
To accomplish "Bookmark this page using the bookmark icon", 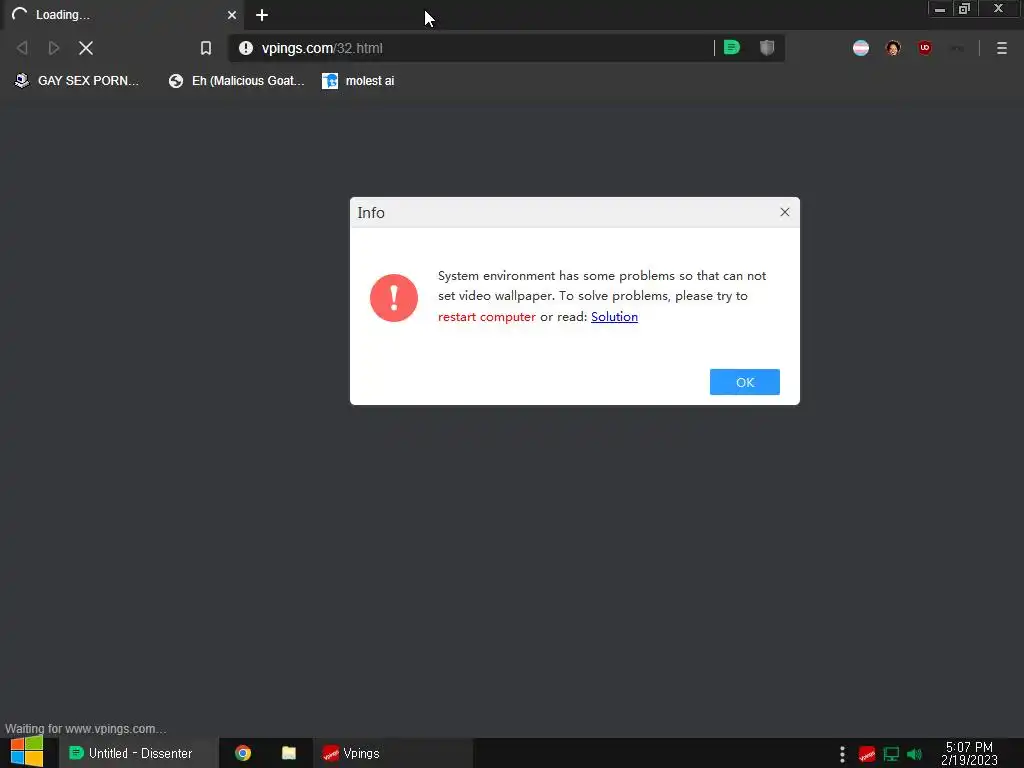I will (206, 48).
